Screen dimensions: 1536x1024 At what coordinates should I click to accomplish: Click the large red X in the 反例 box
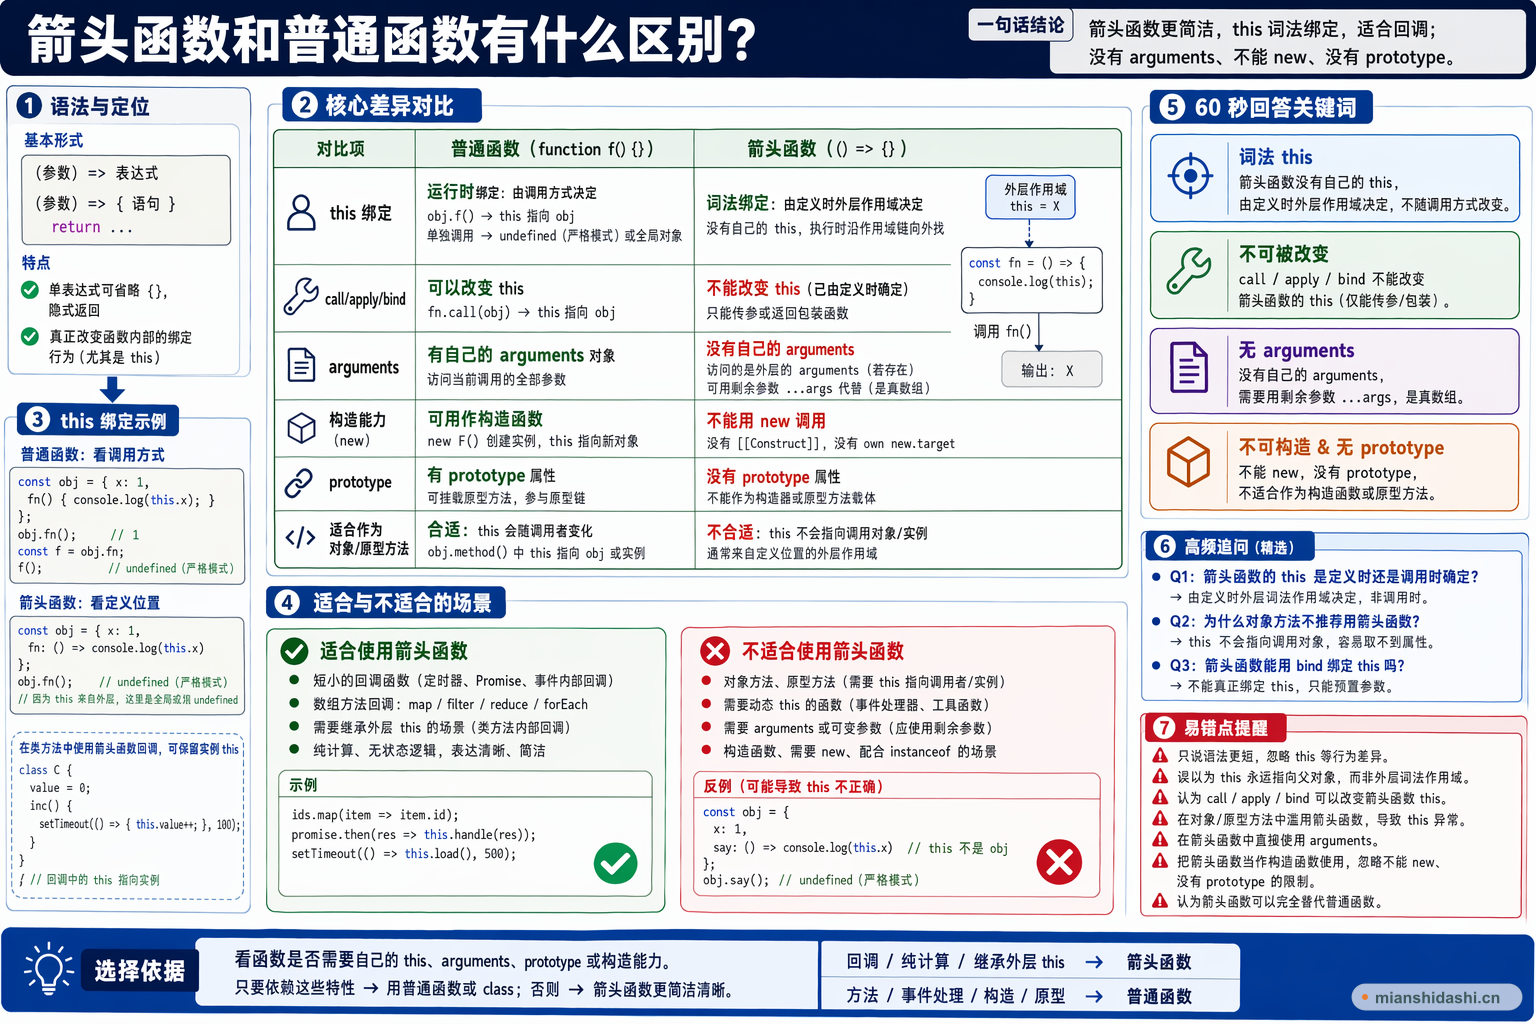click(1059, 862)
